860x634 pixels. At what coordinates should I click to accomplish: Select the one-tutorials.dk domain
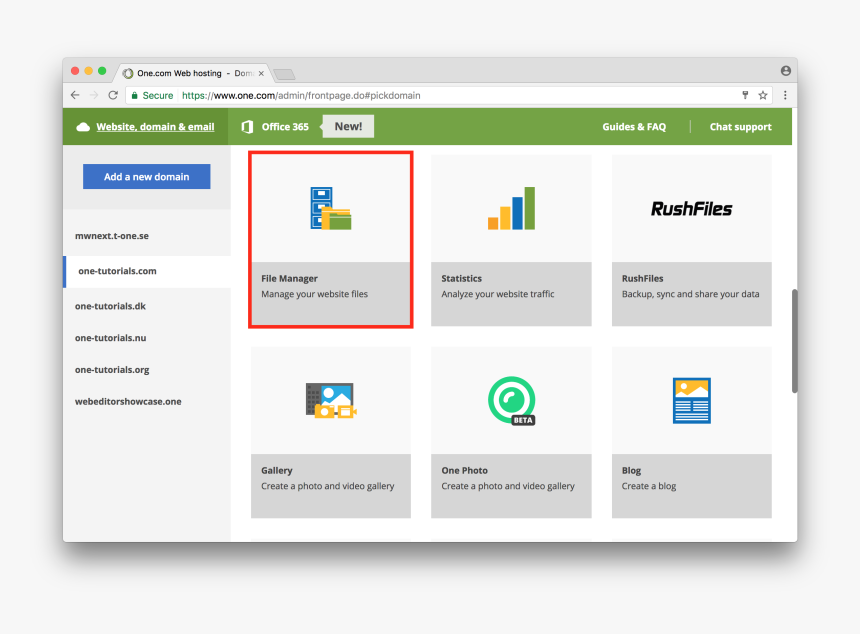[110, 306]
